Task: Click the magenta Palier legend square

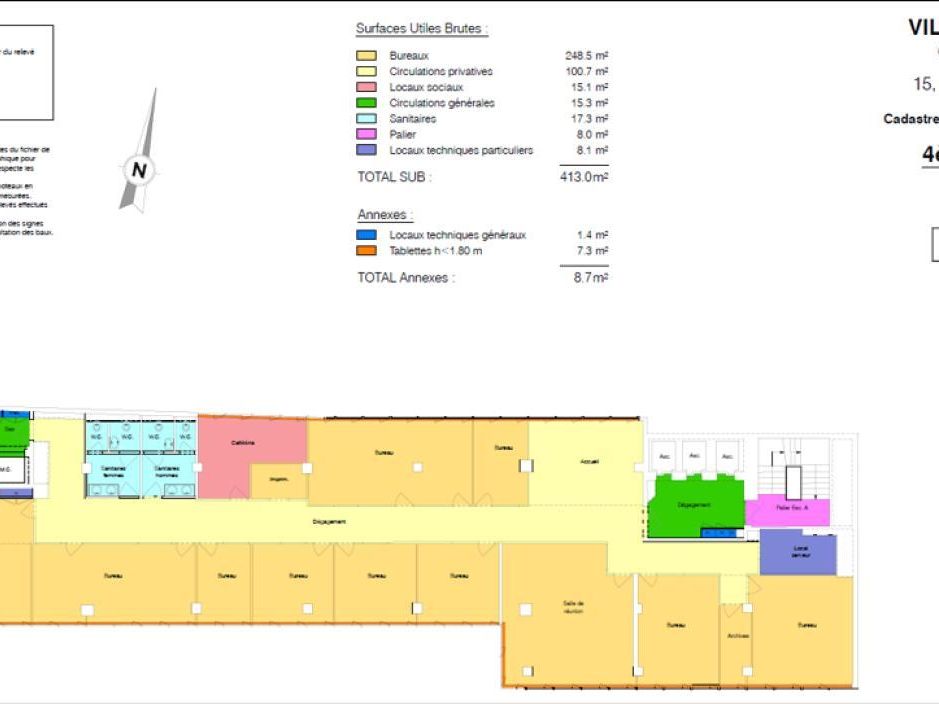Action: (365, 134)
